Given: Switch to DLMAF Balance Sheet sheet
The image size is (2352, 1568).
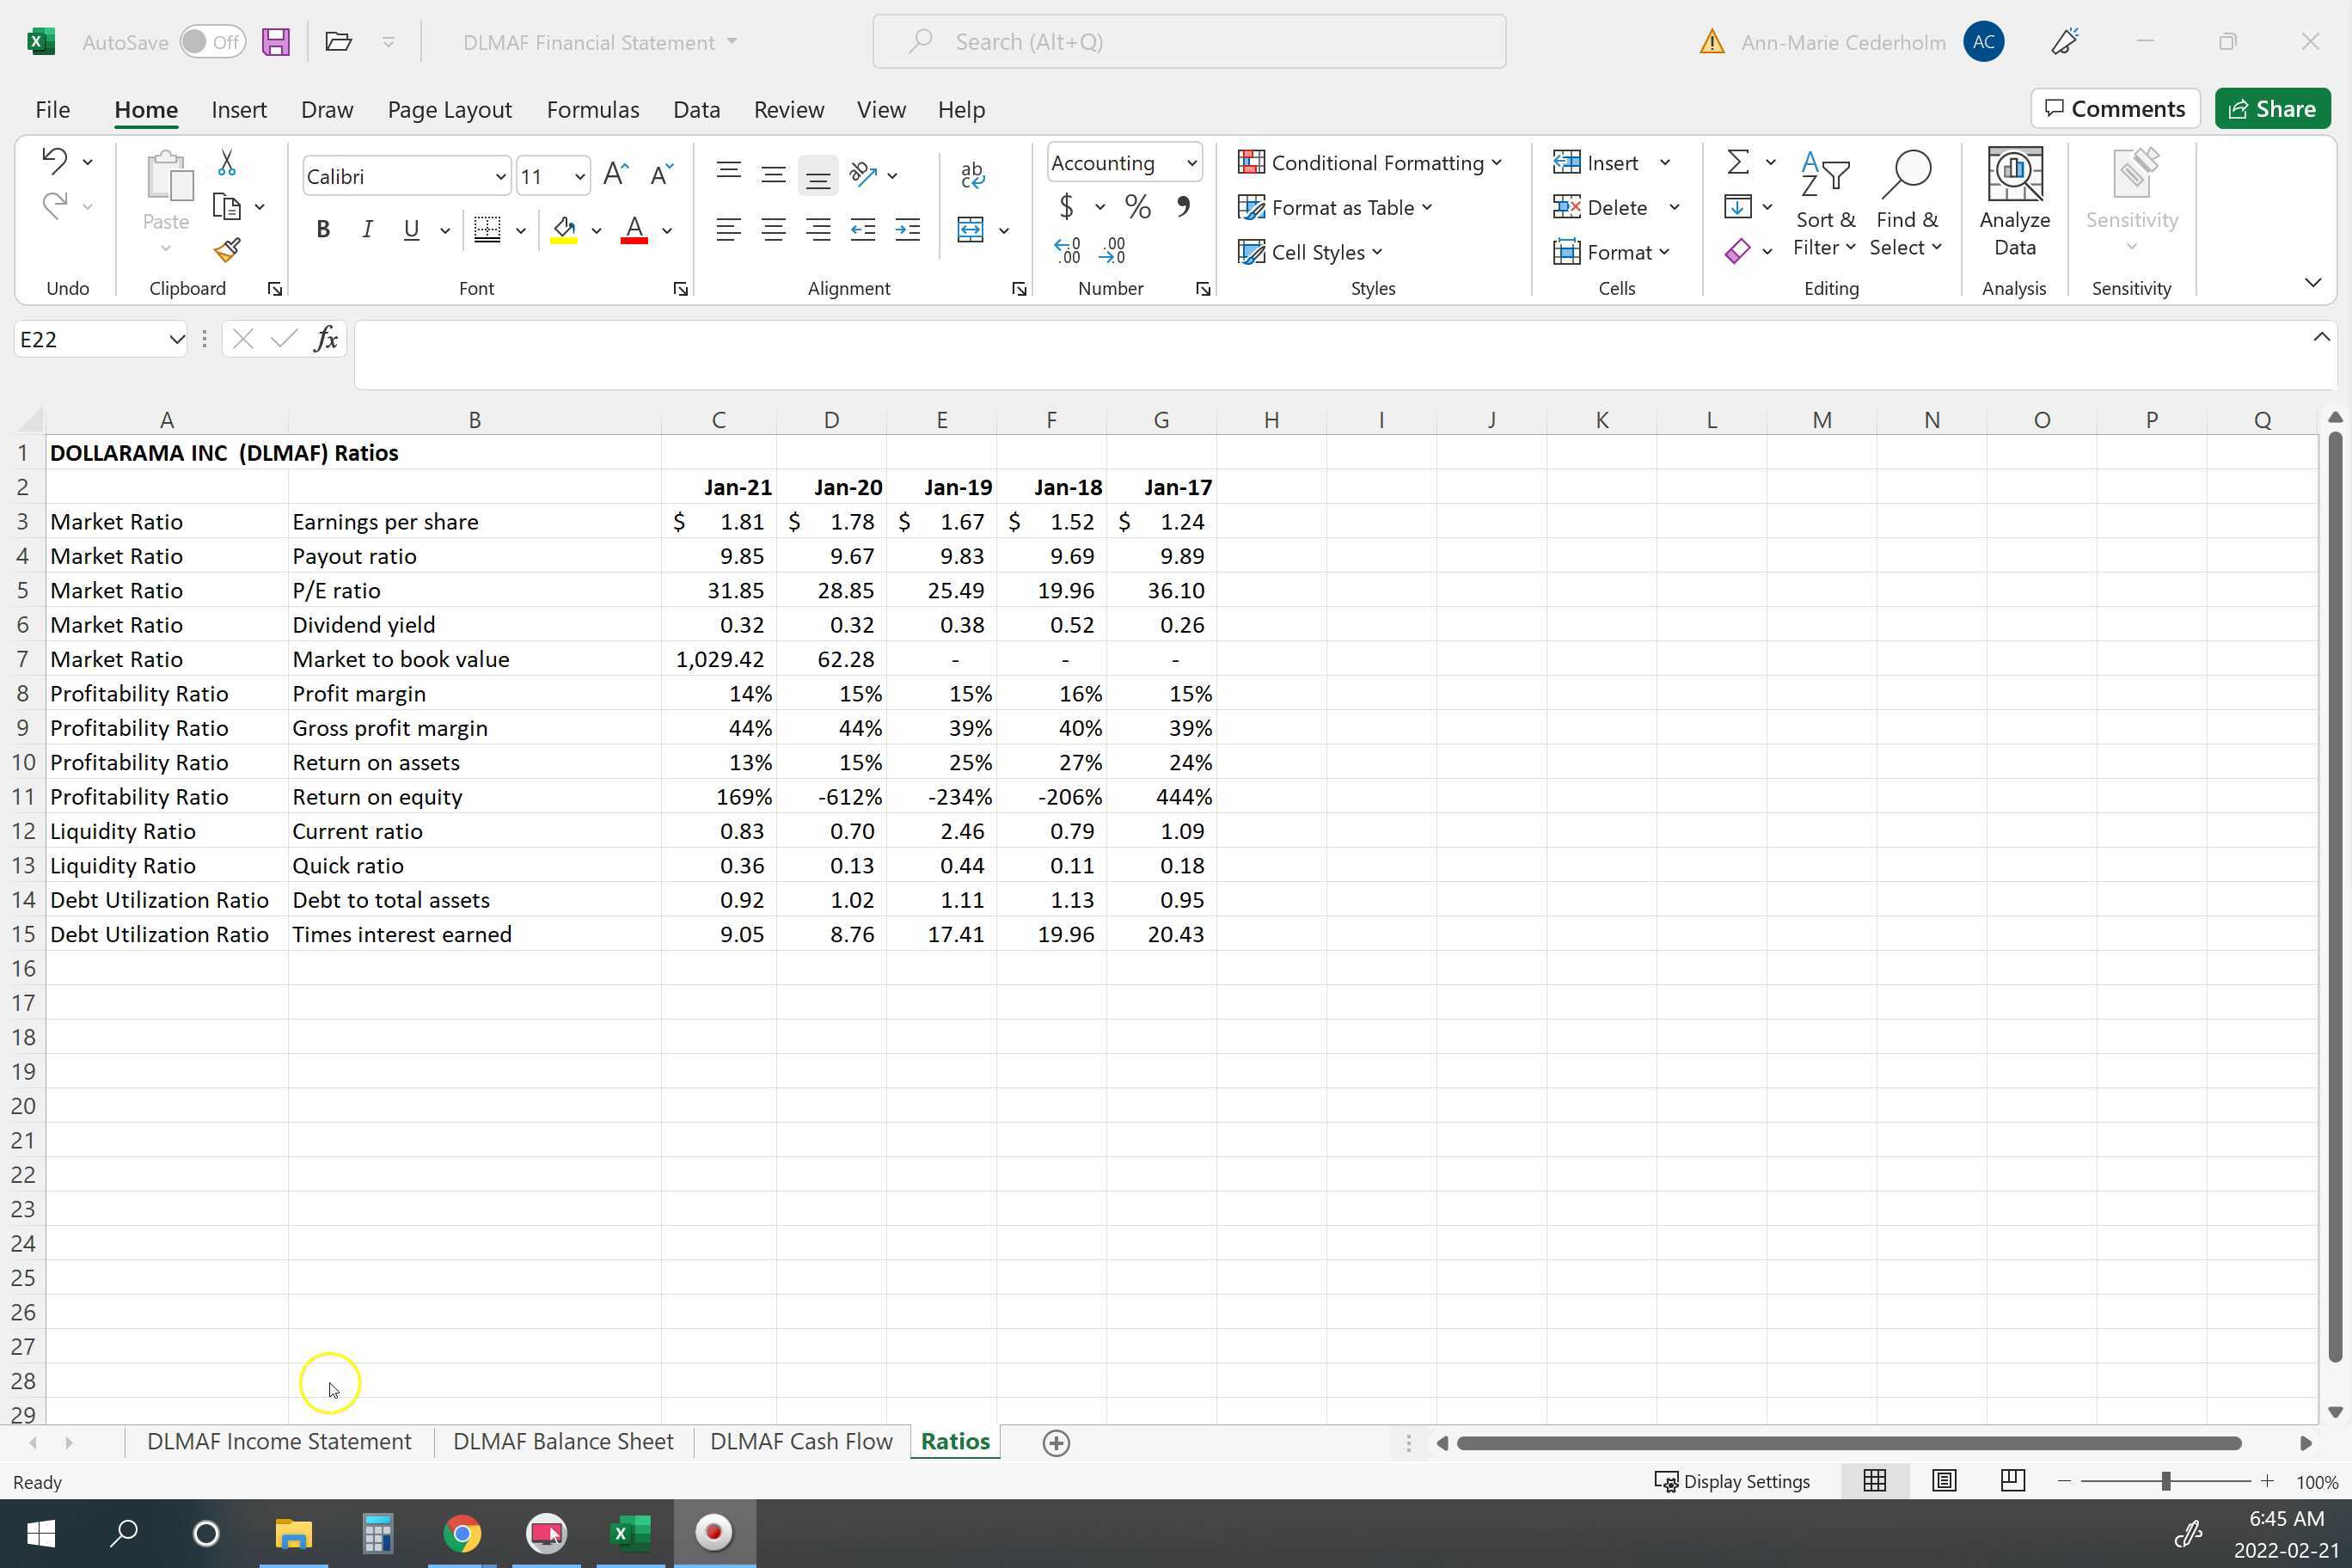Looking at the screenshot, I should point(563,1441).
